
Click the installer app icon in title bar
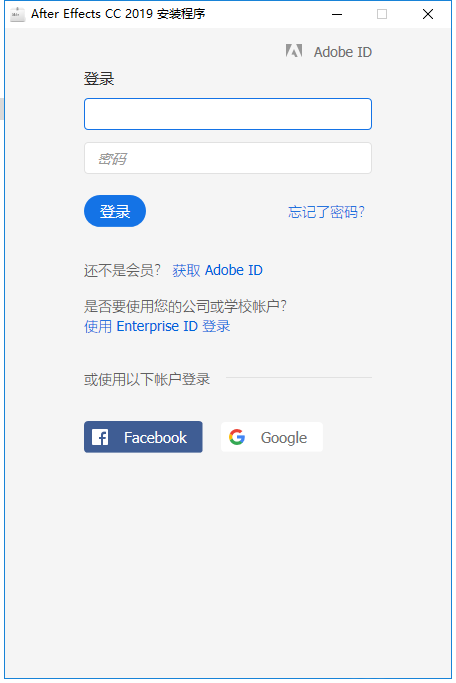point(17,14)
